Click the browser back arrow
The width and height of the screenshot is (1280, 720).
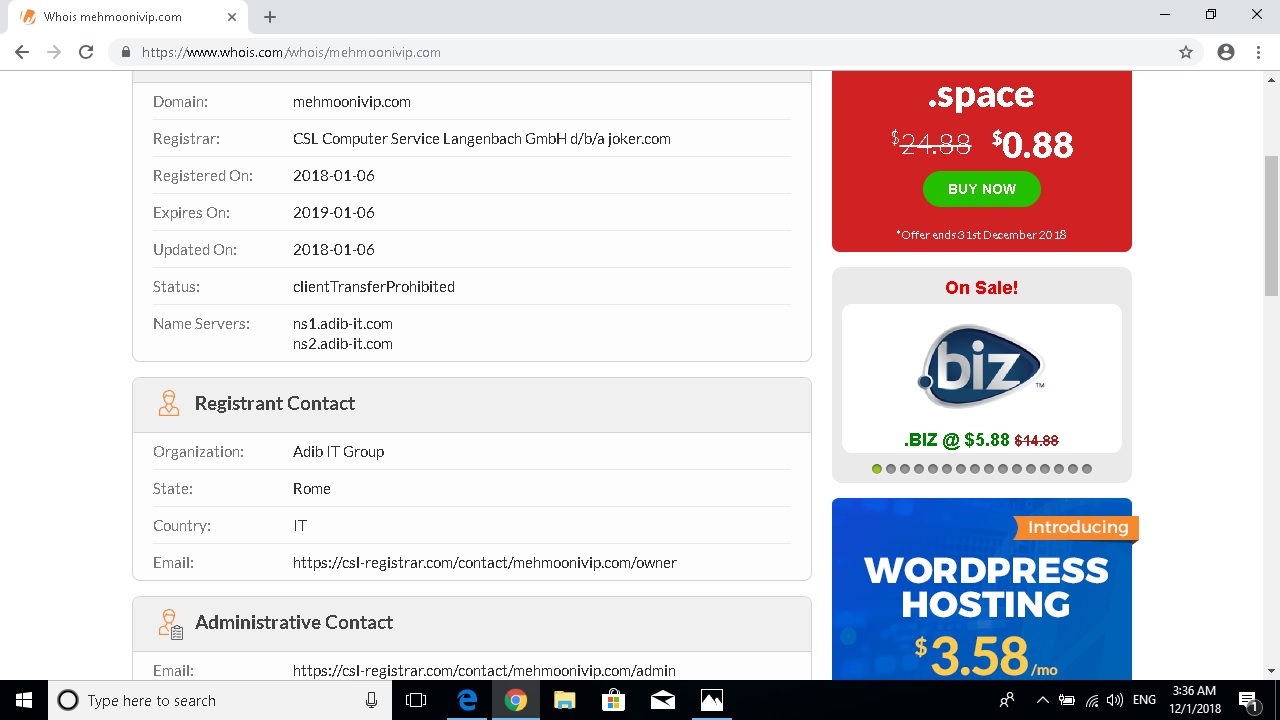point(22,52)
